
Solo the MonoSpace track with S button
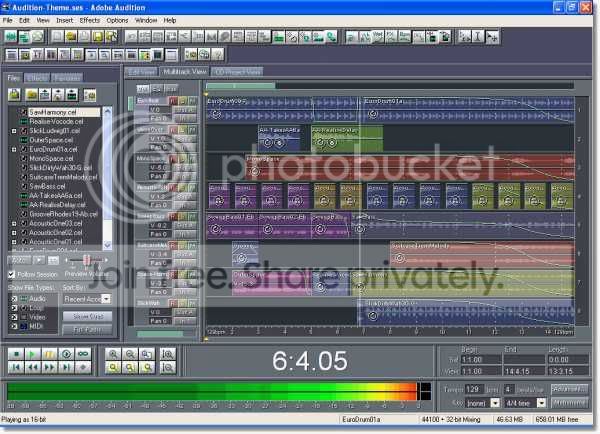point(183,159)
